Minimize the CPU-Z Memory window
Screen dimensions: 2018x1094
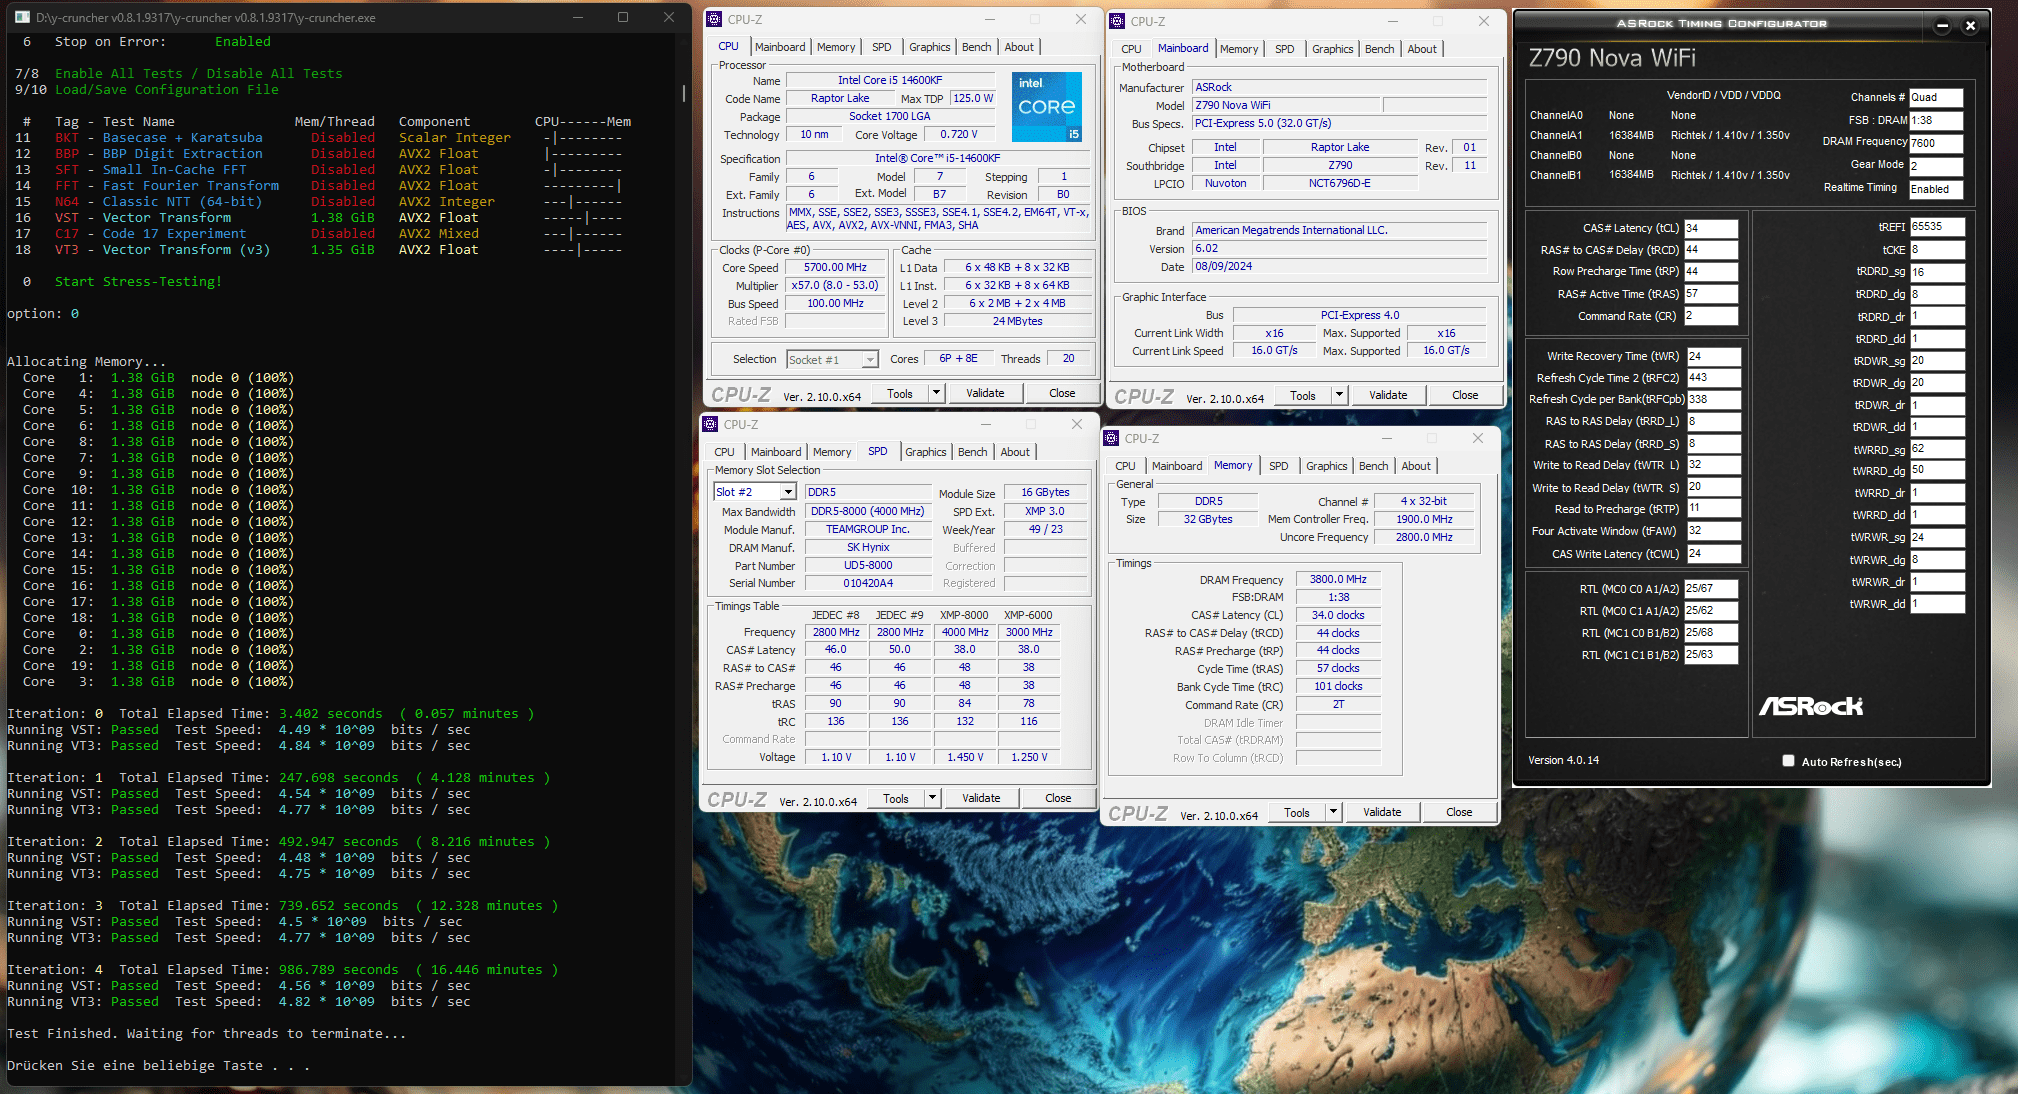click(x=1387, y=438)
